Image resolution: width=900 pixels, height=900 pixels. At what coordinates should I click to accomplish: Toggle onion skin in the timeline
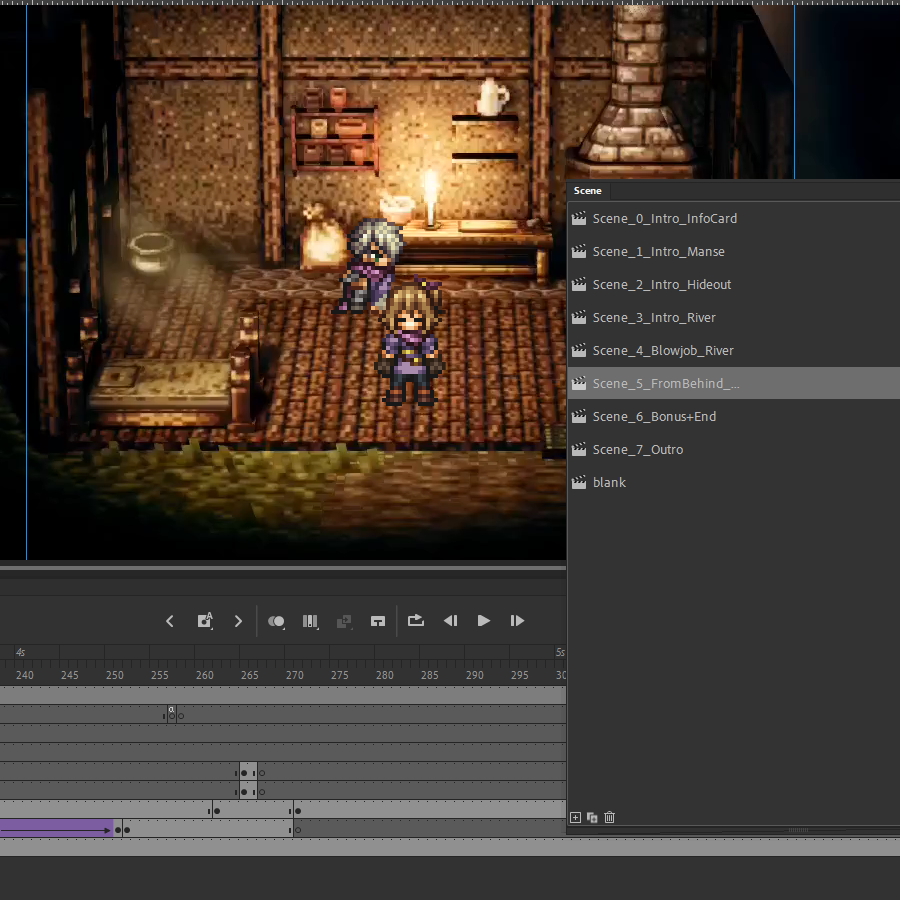pyautogui.click(x=276, y=621)
